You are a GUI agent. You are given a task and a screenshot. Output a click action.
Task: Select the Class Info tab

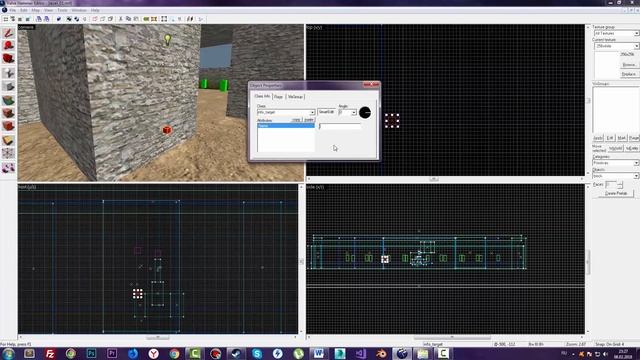point(262,96)
